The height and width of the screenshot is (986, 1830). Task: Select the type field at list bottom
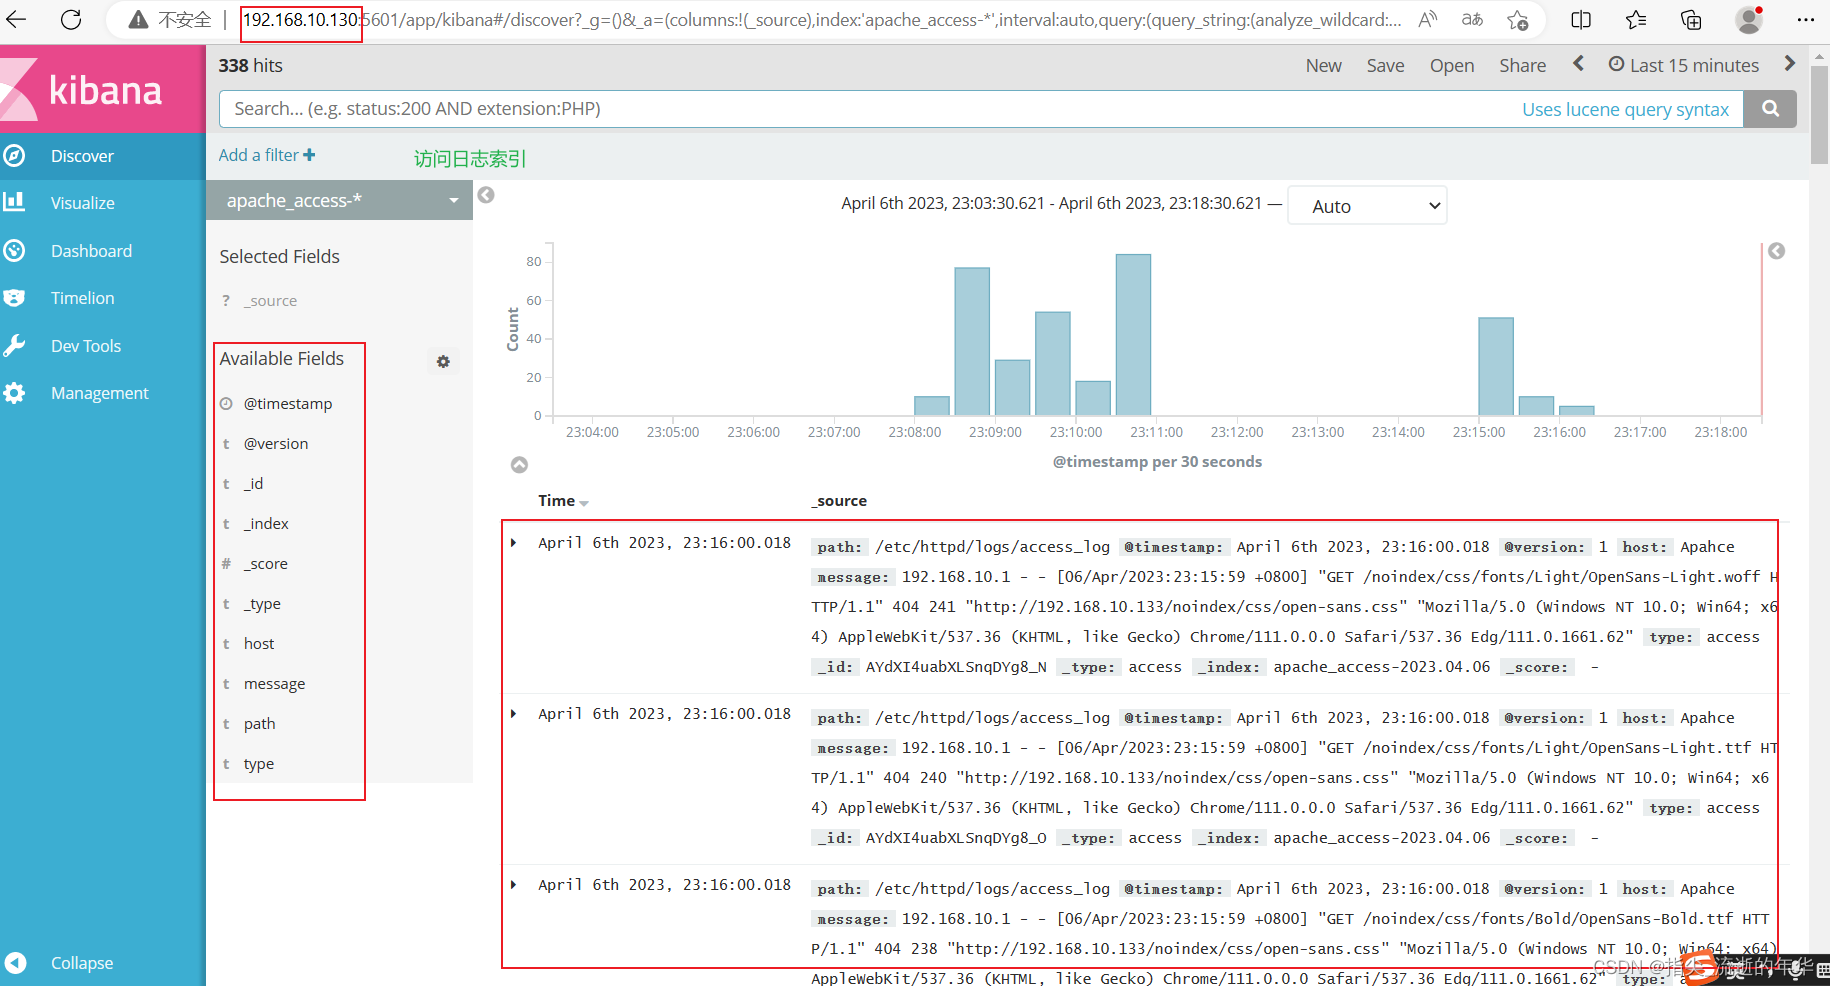click(x=259, y=764)
